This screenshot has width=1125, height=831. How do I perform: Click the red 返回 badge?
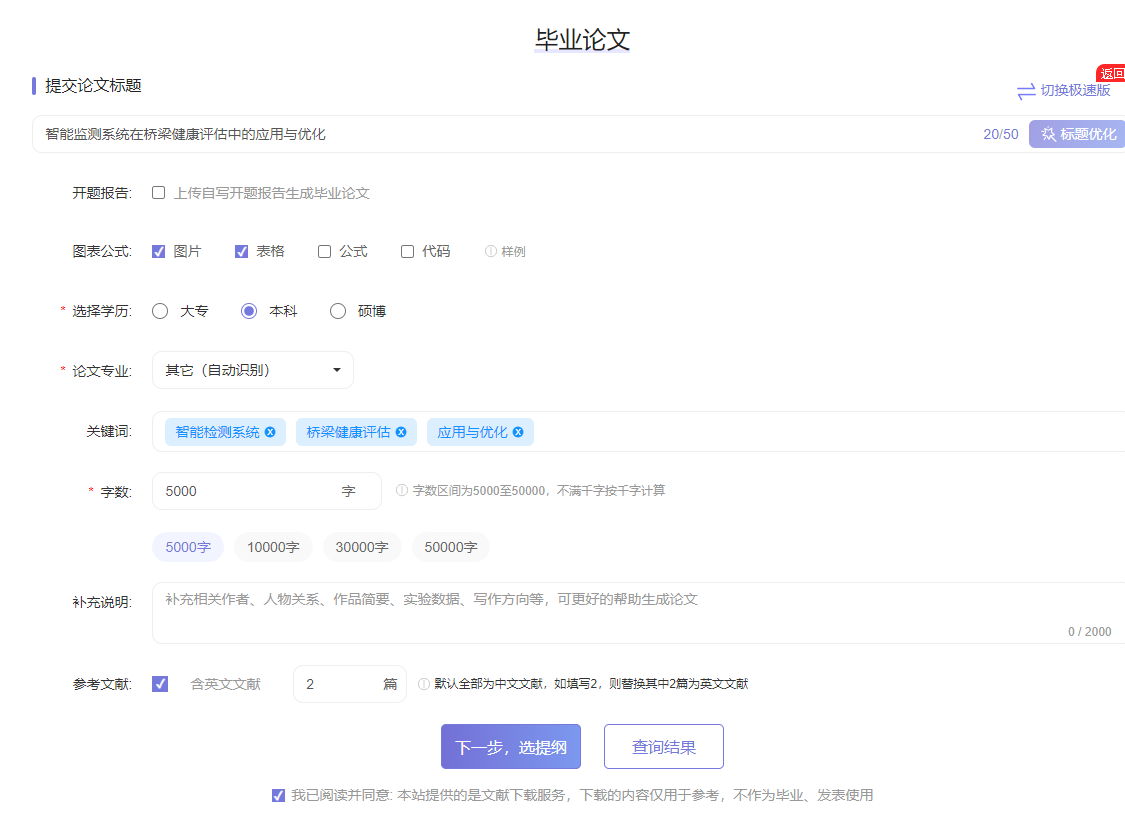tap(1111, 73)
